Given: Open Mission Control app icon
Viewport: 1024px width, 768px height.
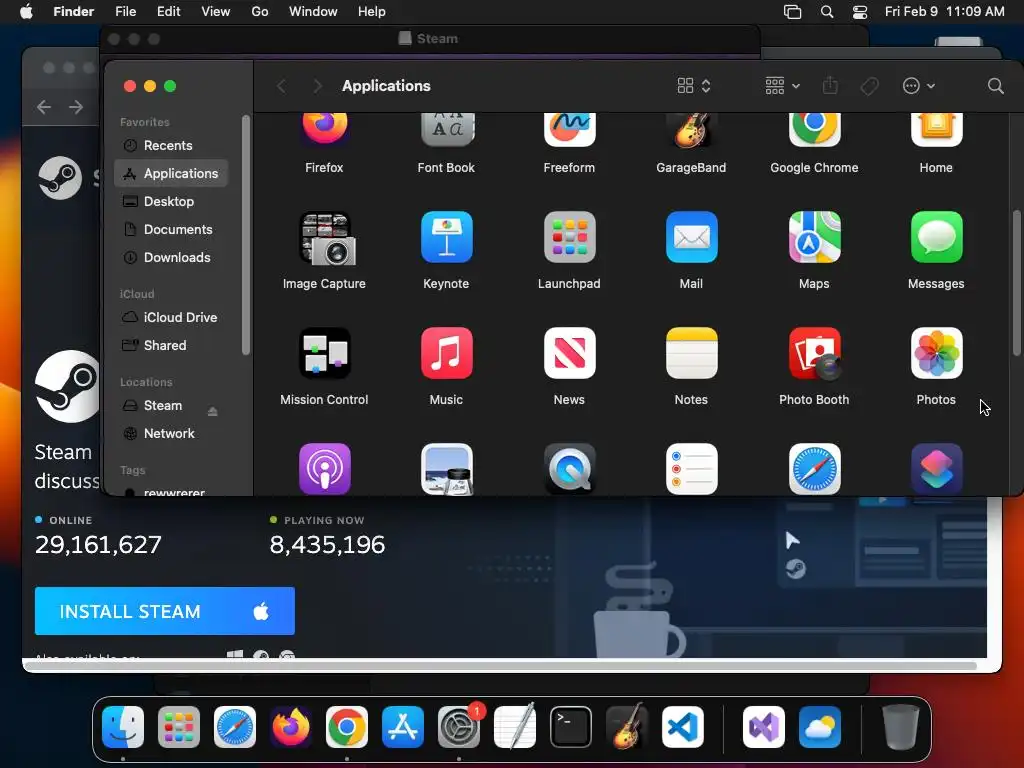Looking at the screenshot, I should [325, 353].
